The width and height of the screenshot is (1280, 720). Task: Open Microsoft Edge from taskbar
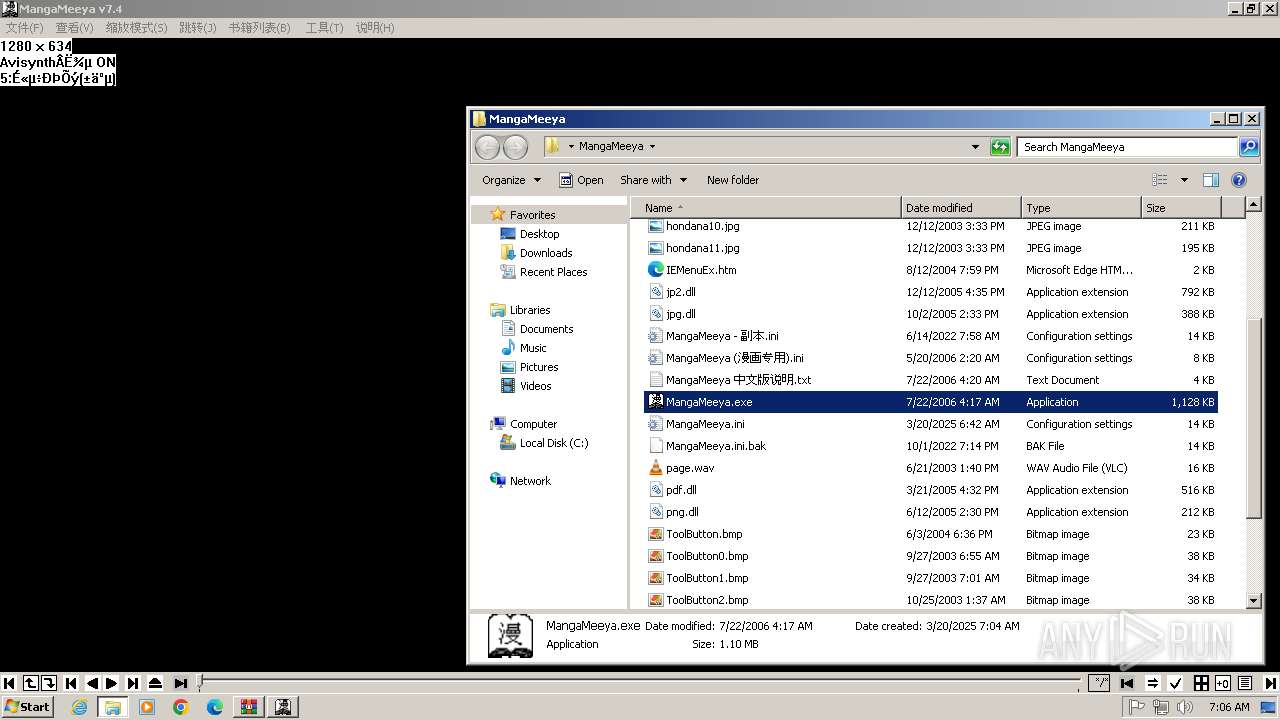215,707
